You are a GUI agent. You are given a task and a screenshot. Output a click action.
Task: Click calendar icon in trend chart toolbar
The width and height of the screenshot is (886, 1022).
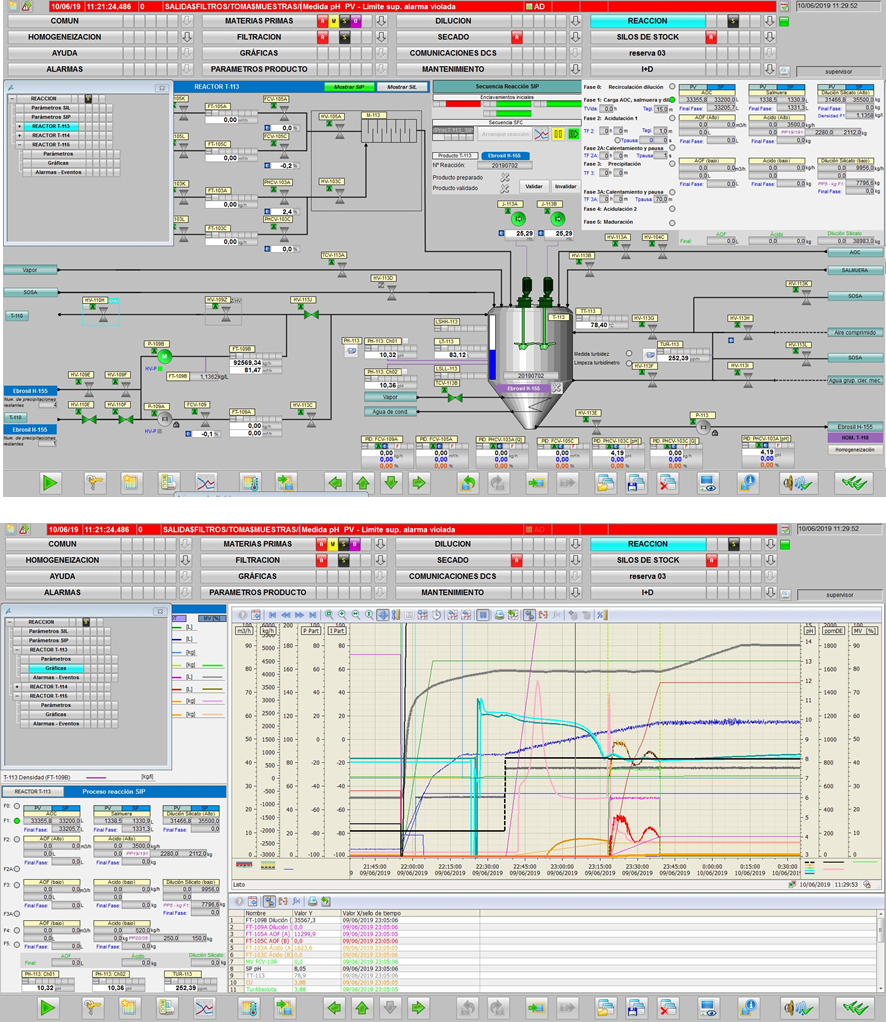[x=256, y=615]
